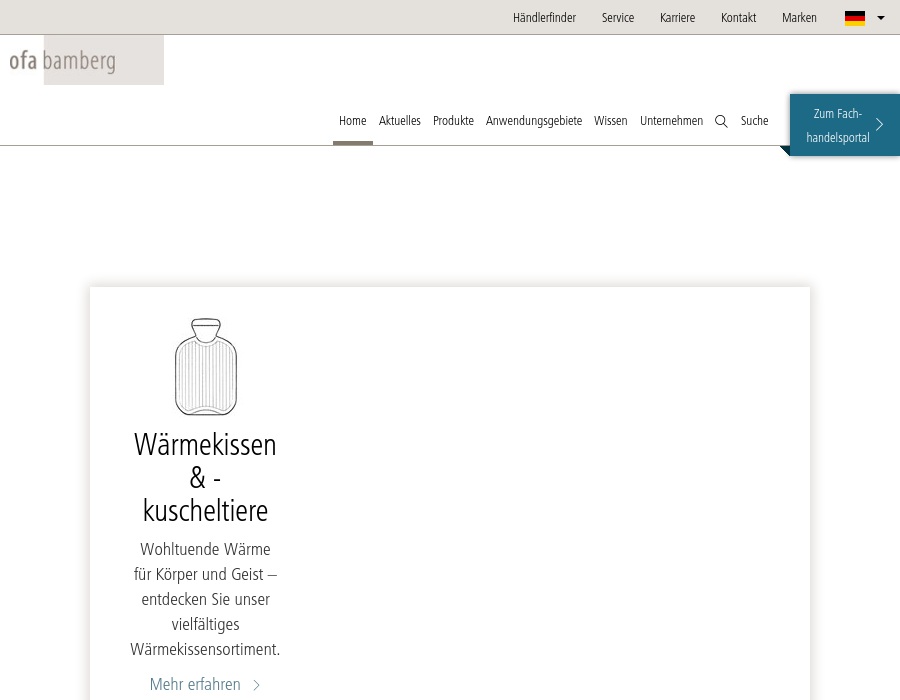The image size is (900, 700).
Task: Click the Wärmekissen & -kuscheltiere heading
Action: 205,478
